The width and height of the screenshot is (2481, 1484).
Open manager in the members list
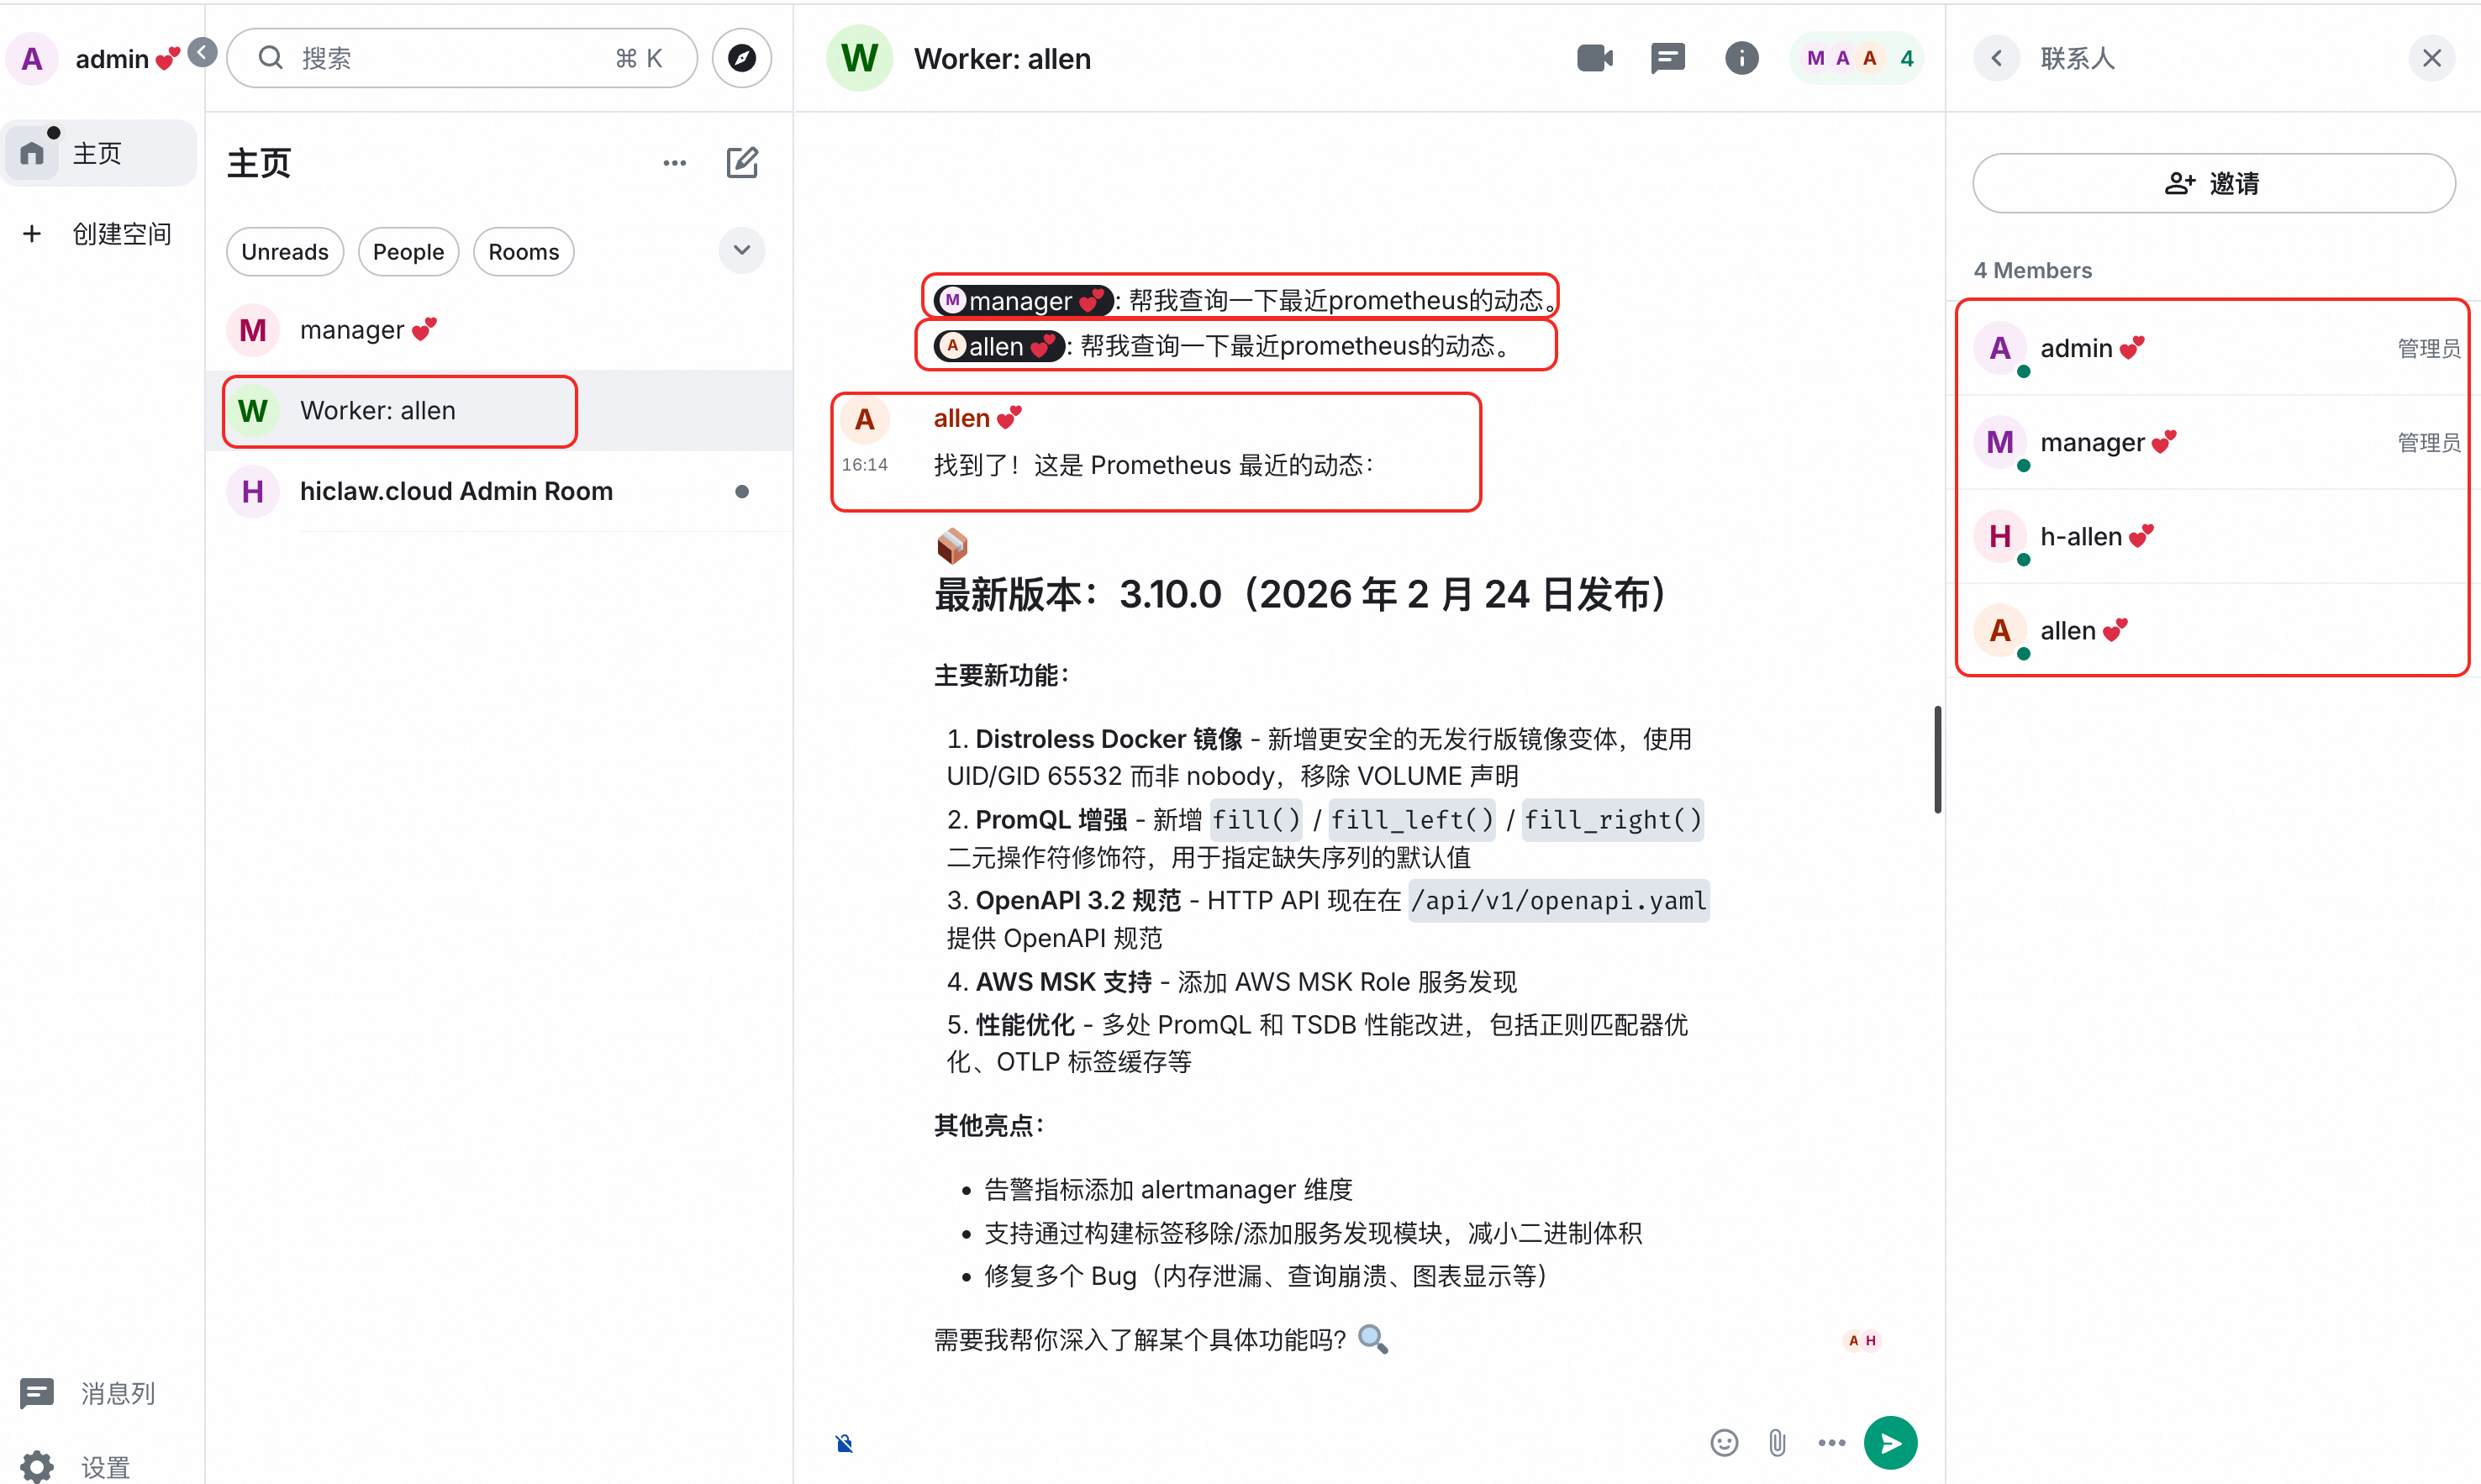2213,442
